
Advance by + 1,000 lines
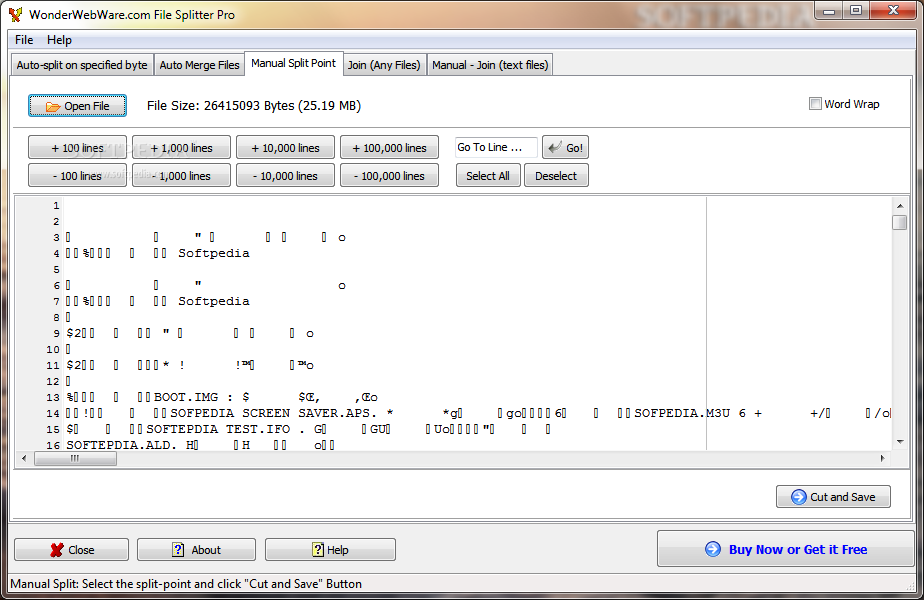pyautogui.click(x=182, y=147)
